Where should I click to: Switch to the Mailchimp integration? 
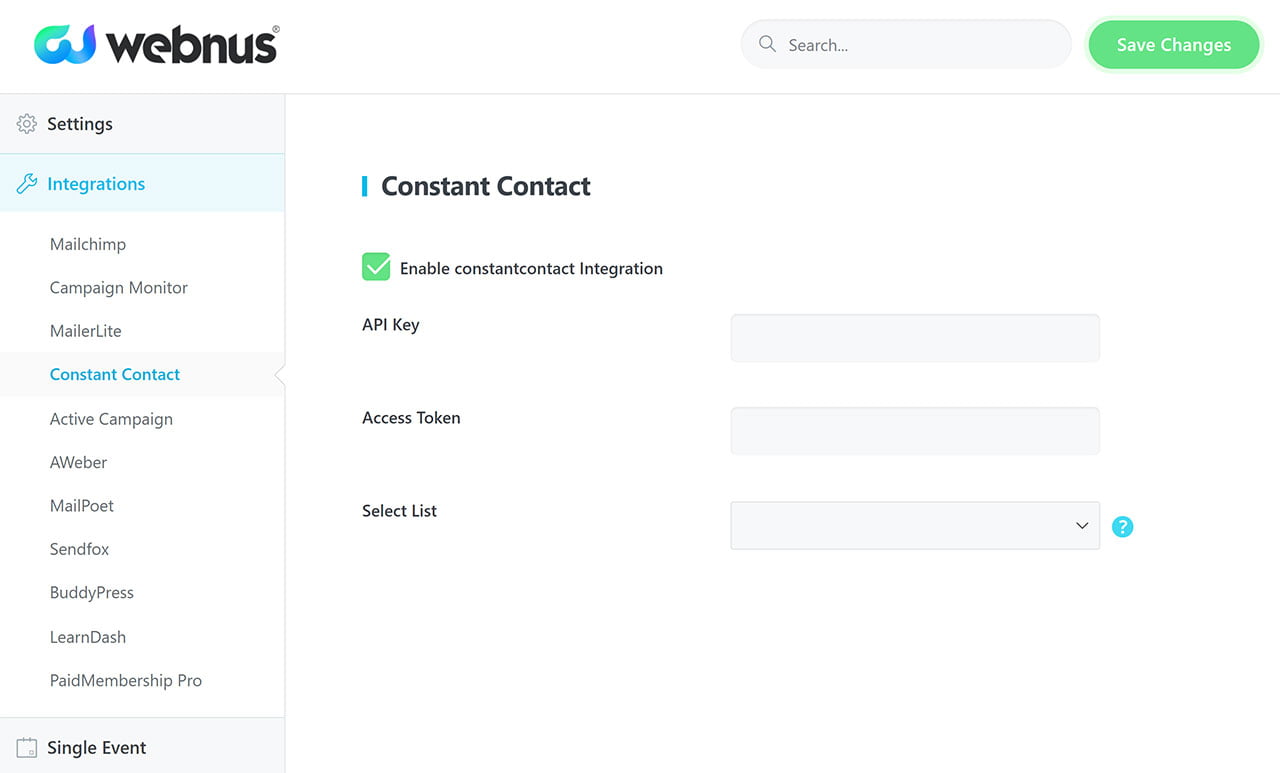(87, 244)
